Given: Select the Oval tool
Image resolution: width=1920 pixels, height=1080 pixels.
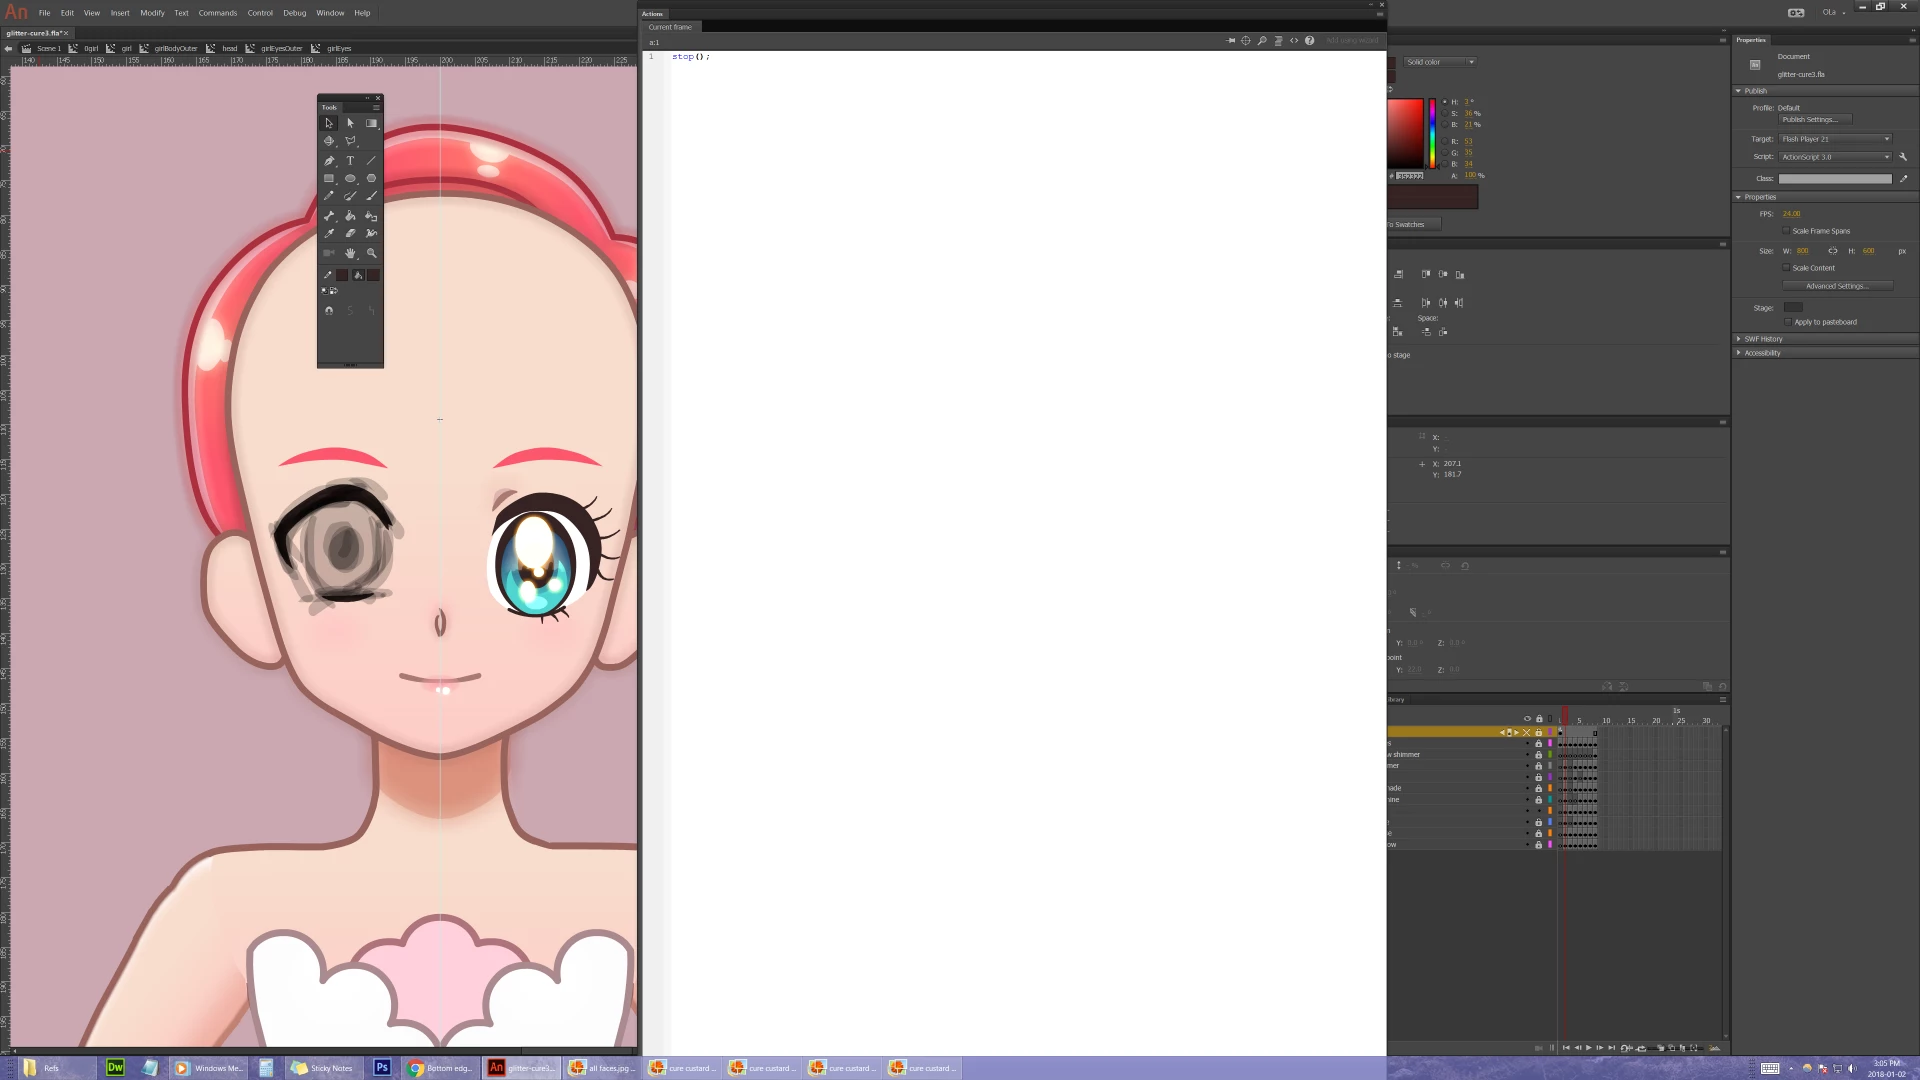Looking at the screenshot, I should tap(350, 178).
